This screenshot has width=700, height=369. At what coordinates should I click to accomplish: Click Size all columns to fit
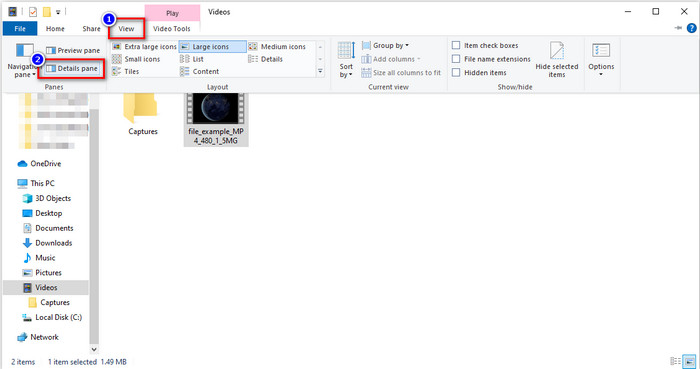pyautogui.click(x=401, y=73)
